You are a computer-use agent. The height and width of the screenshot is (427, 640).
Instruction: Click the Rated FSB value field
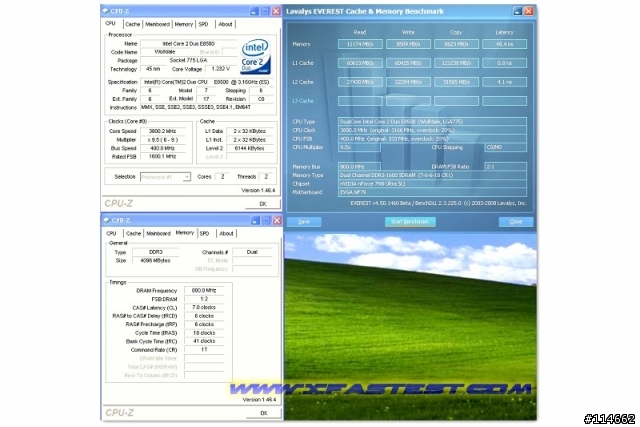click(162, 156)
